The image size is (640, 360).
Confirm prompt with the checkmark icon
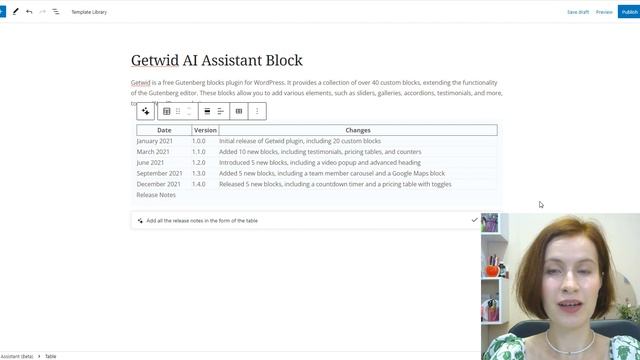474,220
